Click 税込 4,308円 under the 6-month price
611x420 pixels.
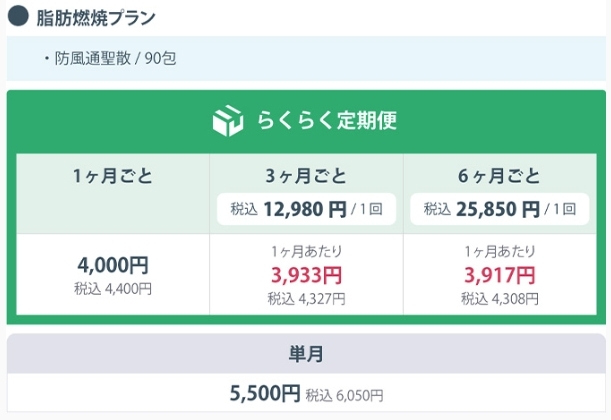[500, 299]
